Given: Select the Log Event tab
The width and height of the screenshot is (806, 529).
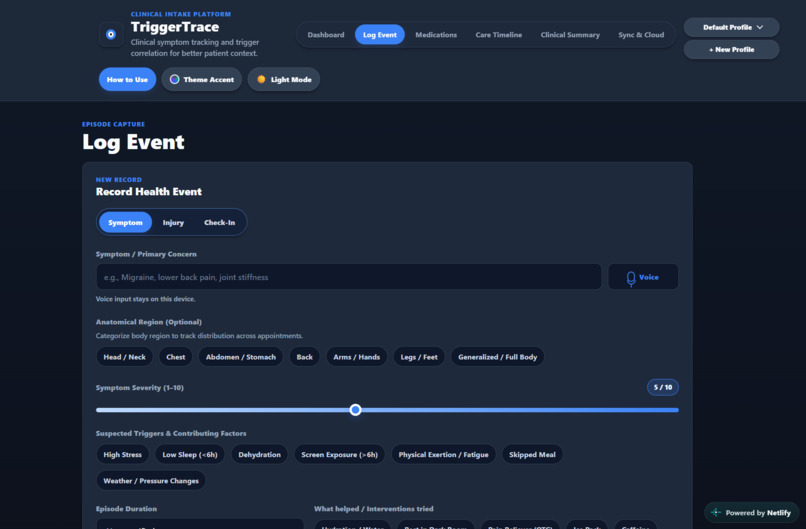Looking at the screenshot, I should pyautogui.click(x=379, y=35).
